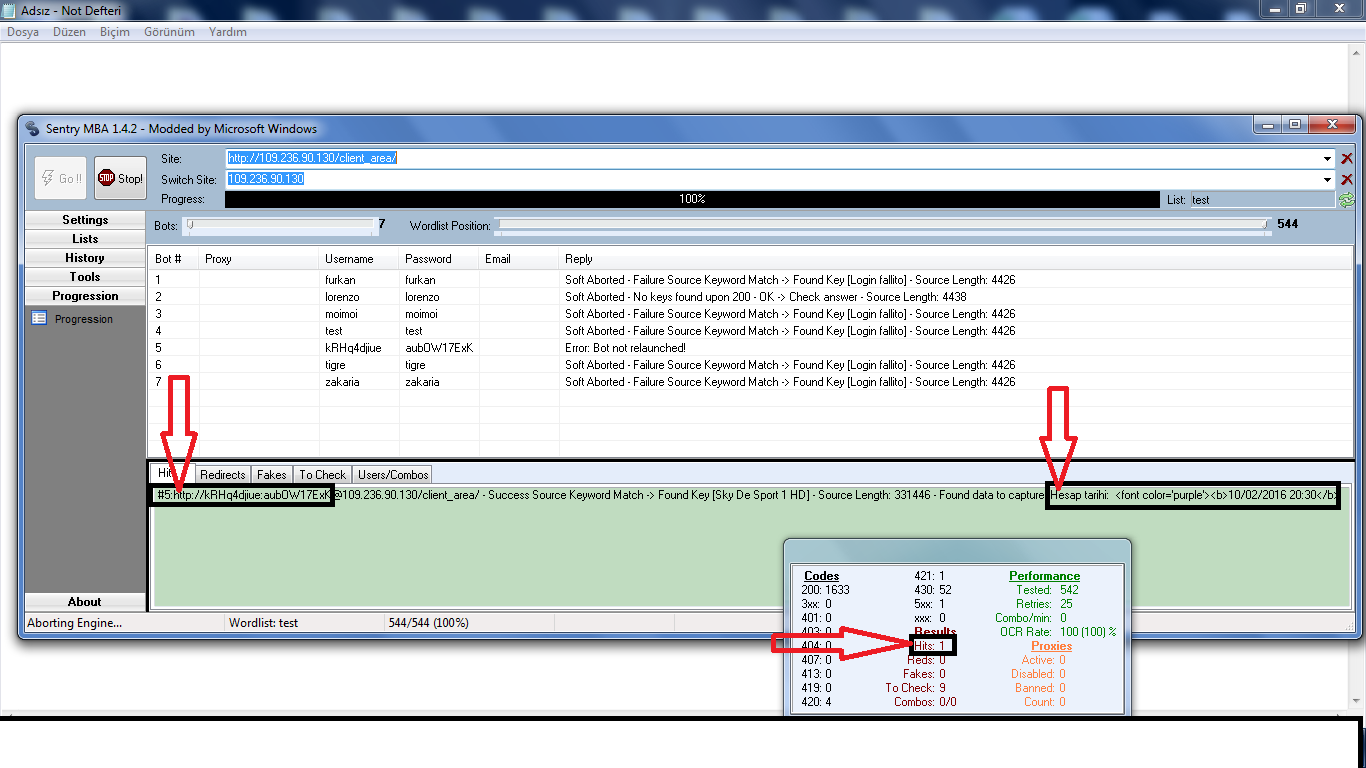The height and width of the screenshot is (768, 1366).
Task: Select the To Check tab
Action: click(322, 475)
